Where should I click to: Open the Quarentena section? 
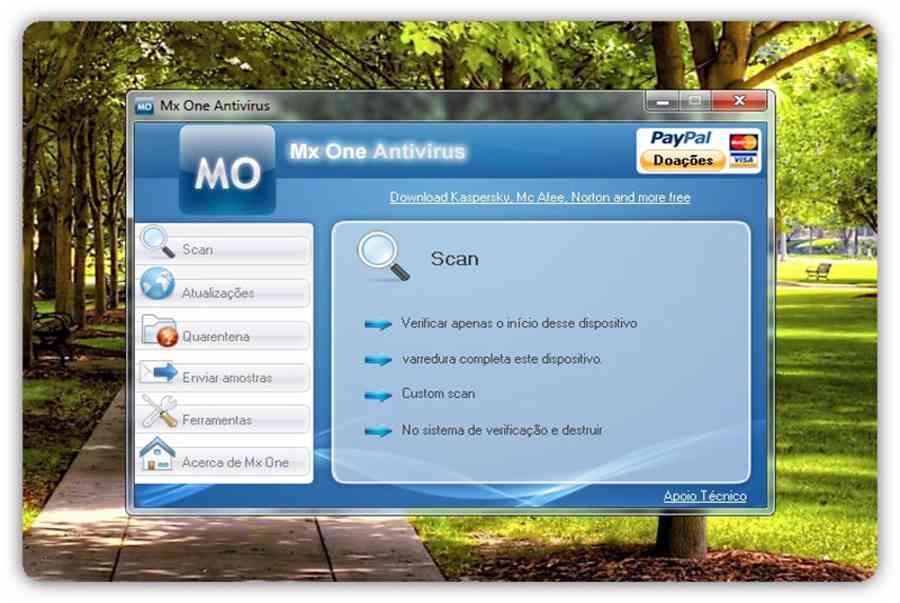click(224, 336)
